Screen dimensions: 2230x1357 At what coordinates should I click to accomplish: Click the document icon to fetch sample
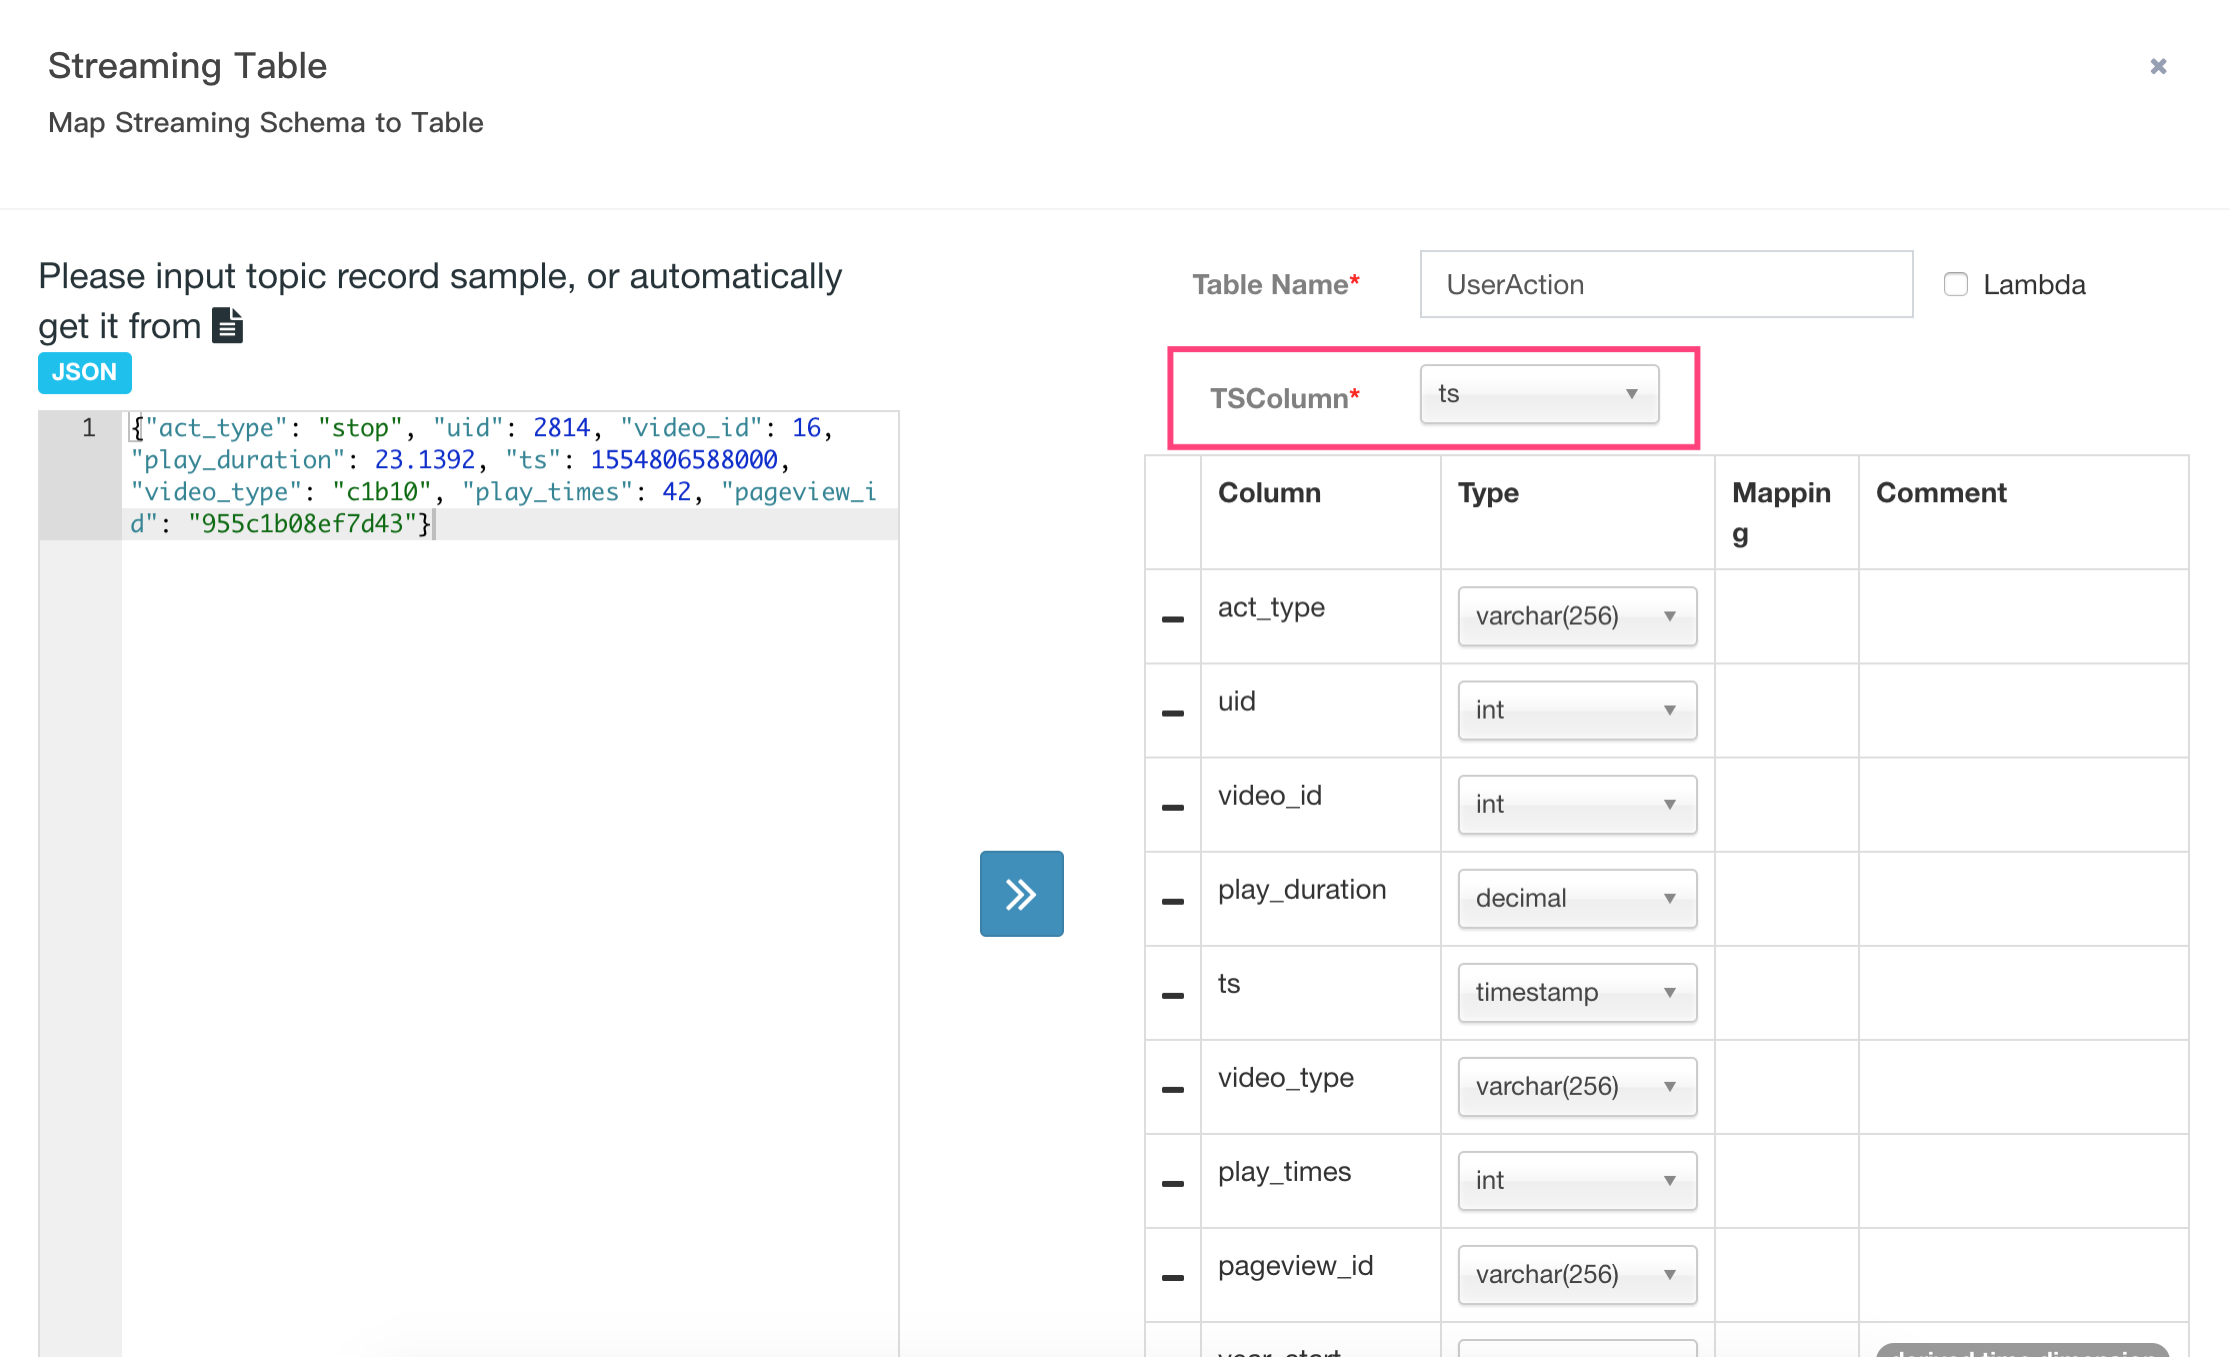[x=228, y=326]
